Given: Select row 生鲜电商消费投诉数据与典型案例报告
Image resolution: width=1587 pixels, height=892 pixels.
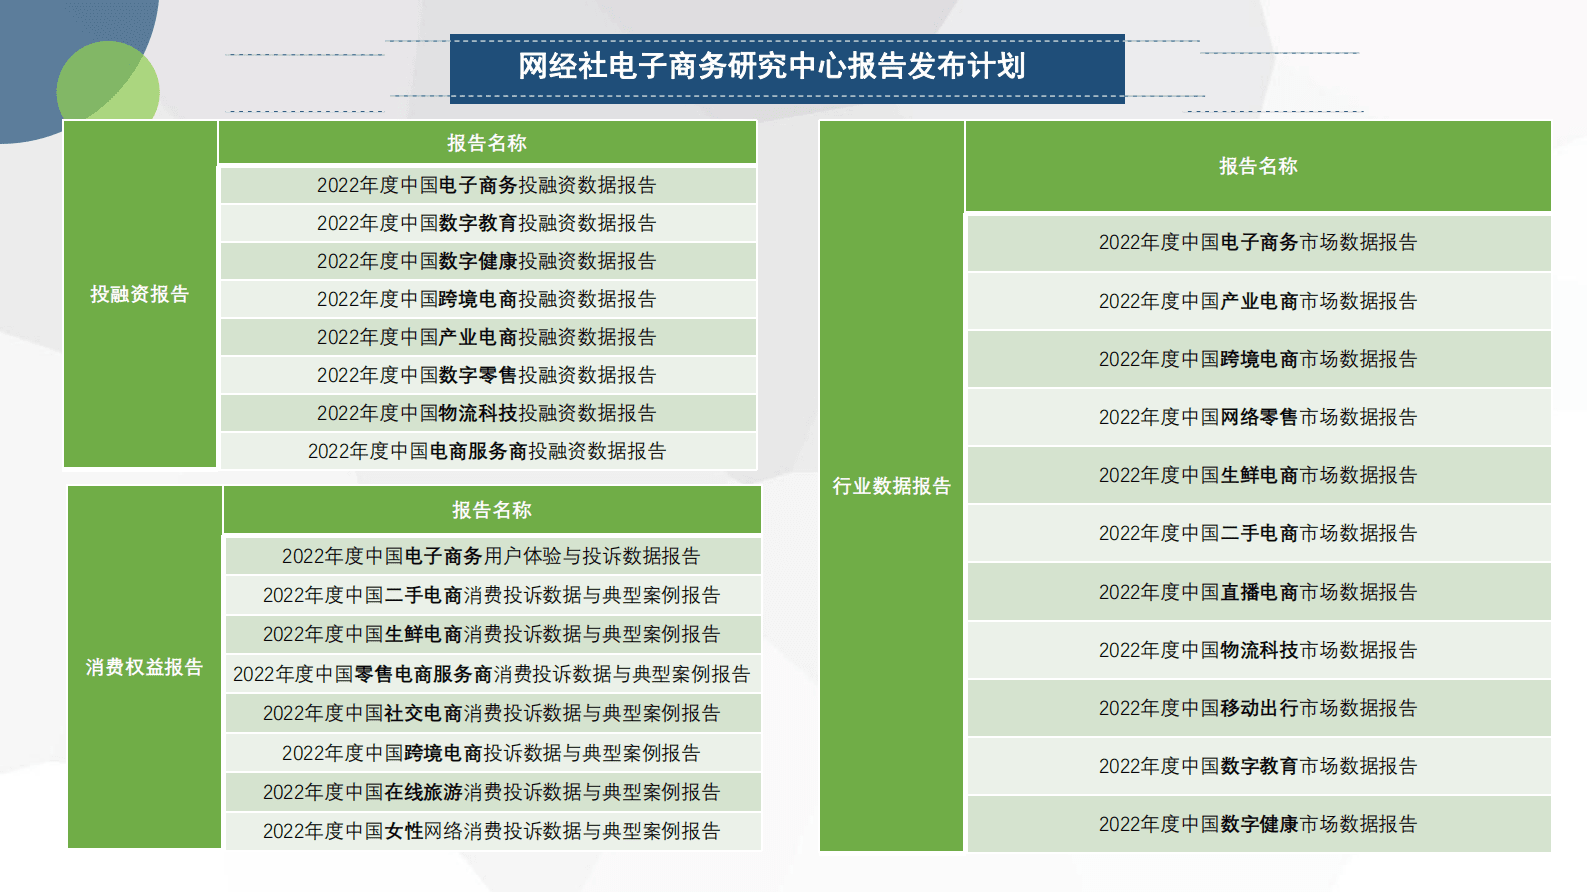Looking at the screenshot, I should (492, 634).
